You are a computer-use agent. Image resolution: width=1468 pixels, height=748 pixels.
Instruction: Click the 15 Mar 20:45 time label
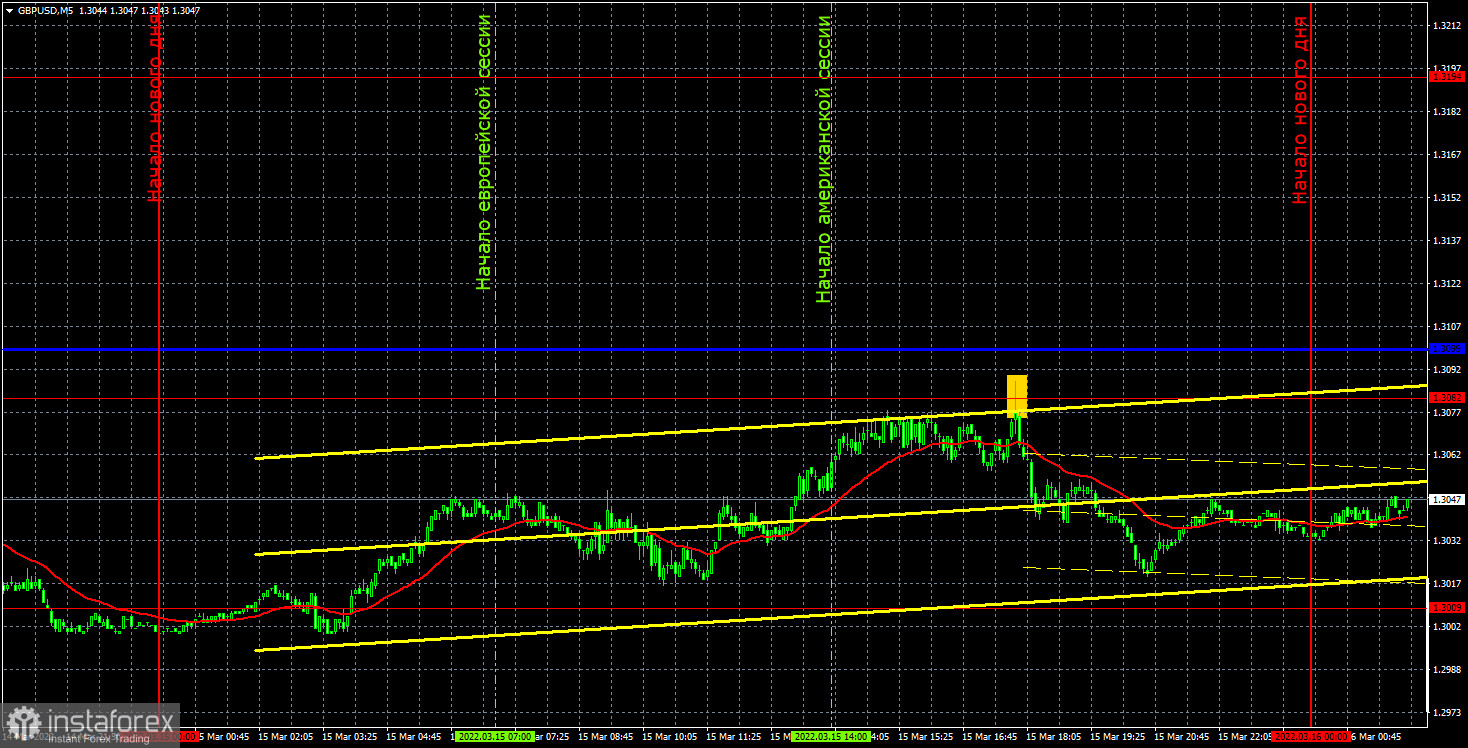click(1183, 736)
